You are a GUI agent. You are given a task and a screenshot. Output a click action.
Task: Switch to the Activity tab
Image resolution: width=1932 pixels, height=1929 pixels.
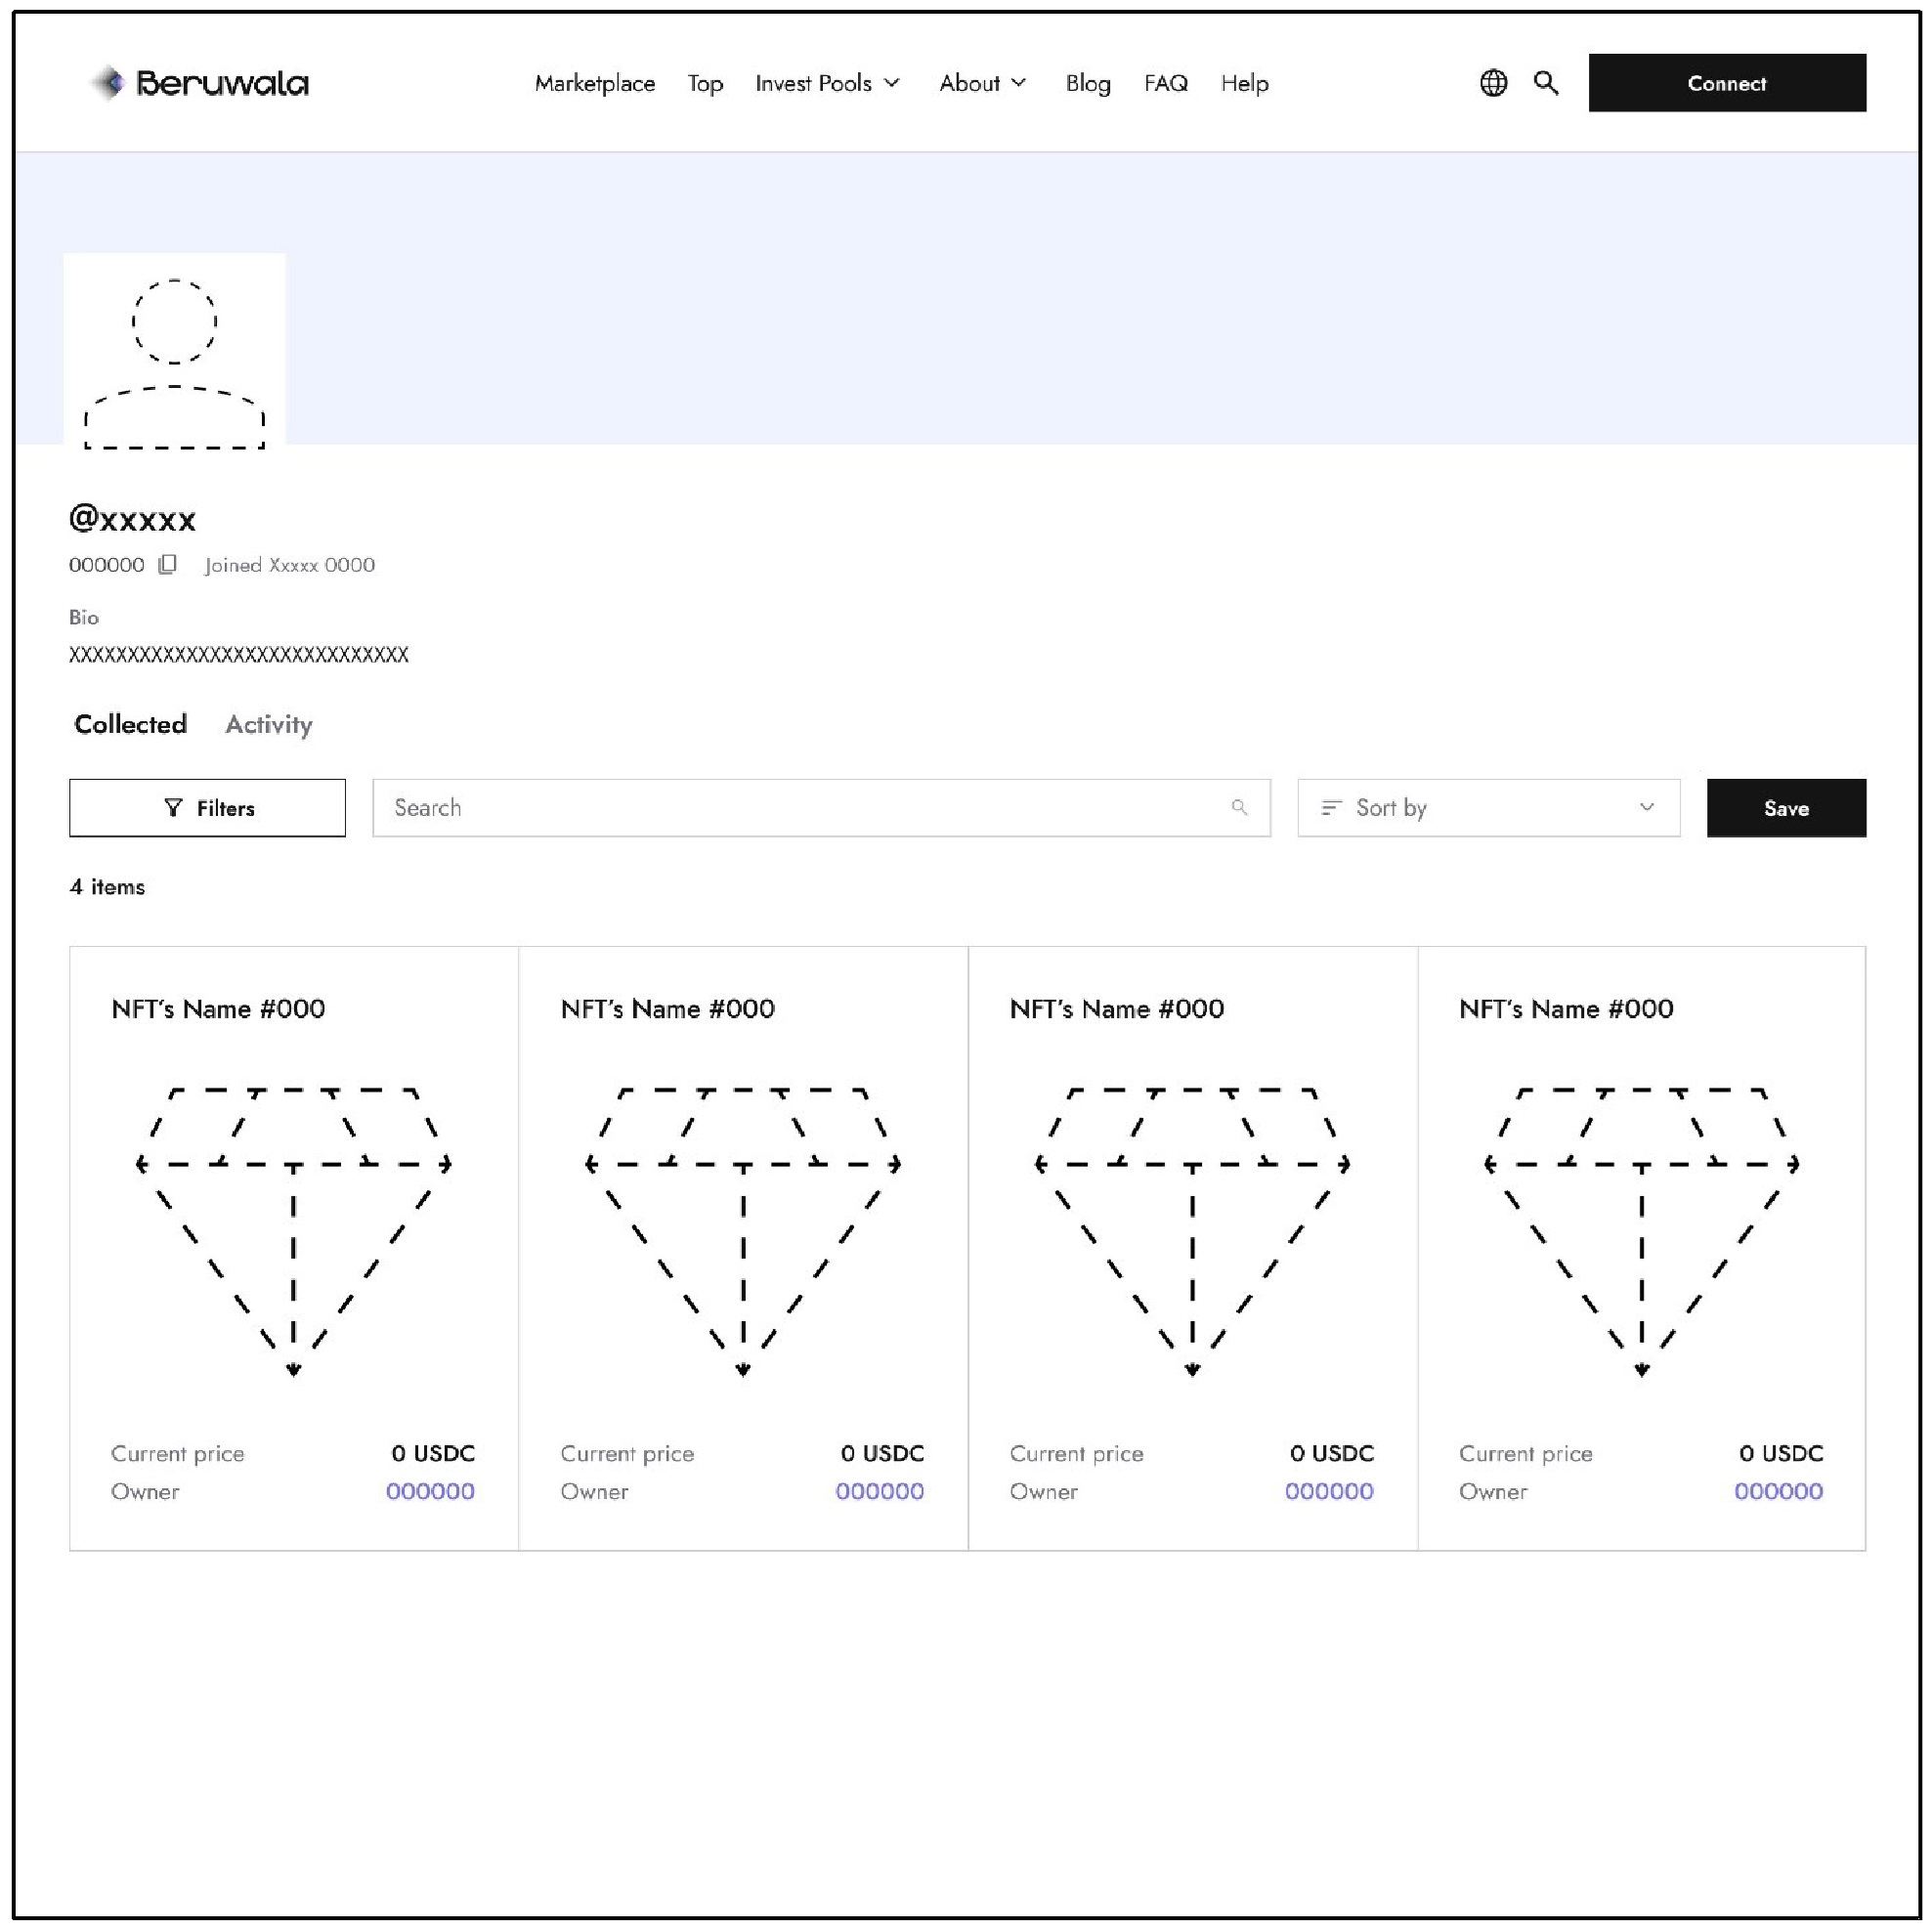click(x=269, y=724)
